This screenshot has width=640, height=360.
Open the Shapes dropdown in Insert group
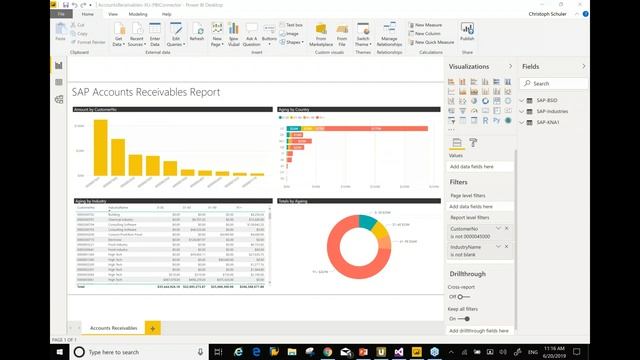point(292,42)
